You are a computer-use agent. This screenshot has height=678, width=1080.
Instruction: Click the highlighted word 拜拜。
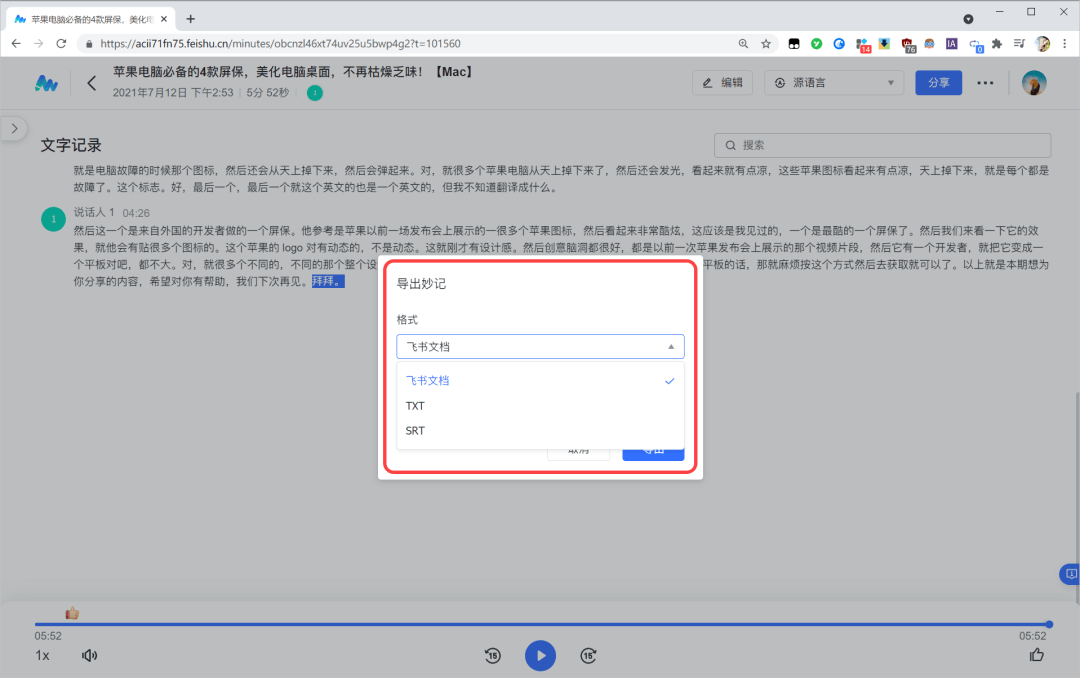point(328,281)
